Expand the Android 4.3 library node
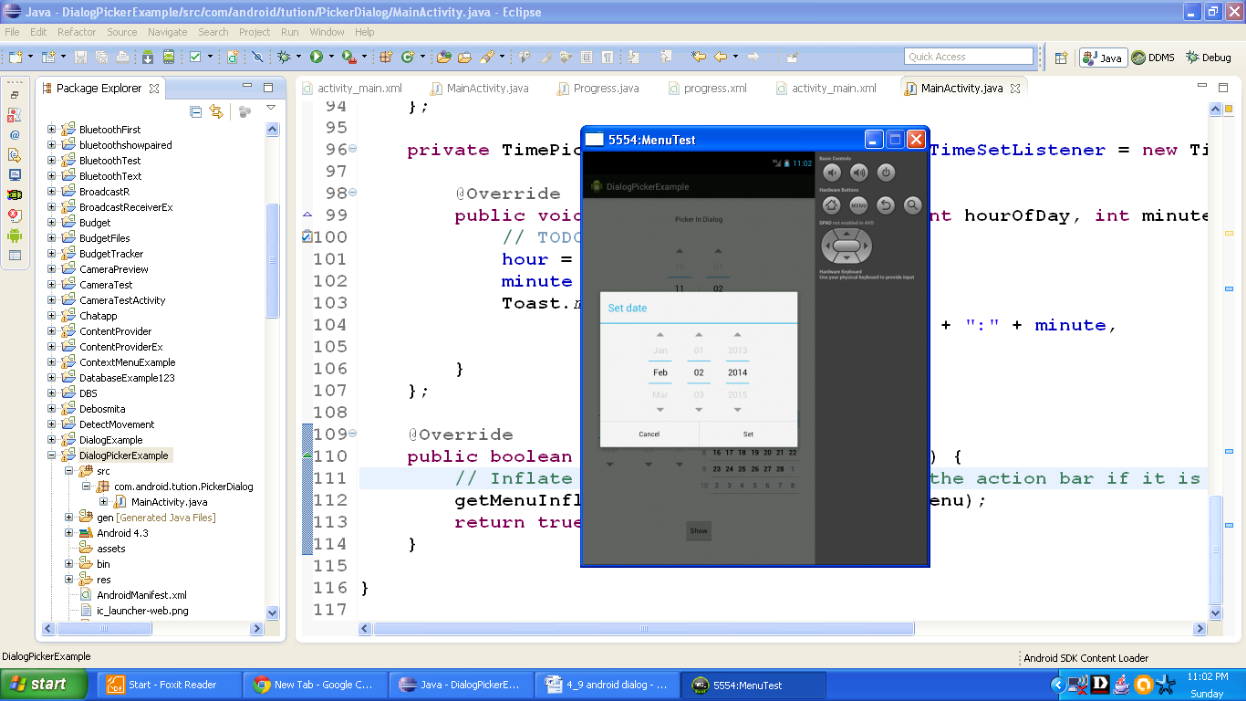Screen dimensions: 1246x701 pyautogui.click(x=69, y=533)
